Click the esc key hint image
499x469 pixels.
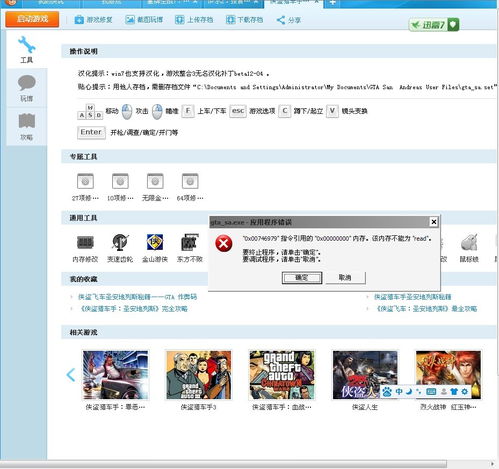pyautogui.click(x=238, y=111)
